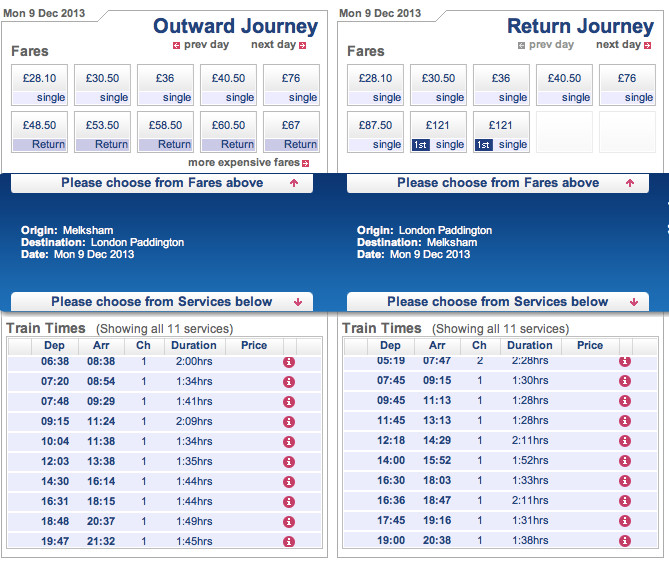Click info icon for 06:38 outward train
Viewport: 669px width, 564px height.
tap(289, 362)
